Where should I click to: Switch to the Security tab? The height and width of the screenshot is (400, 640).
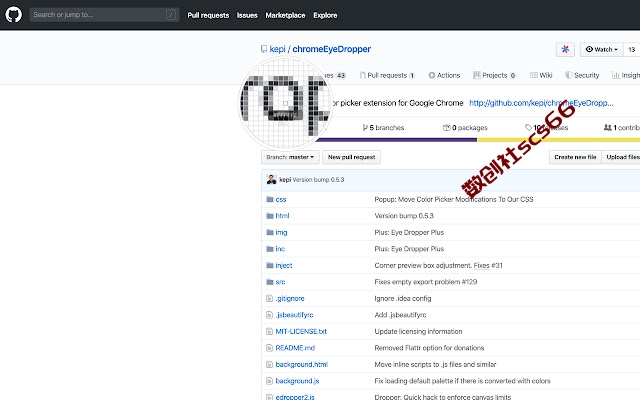[582, 75]
